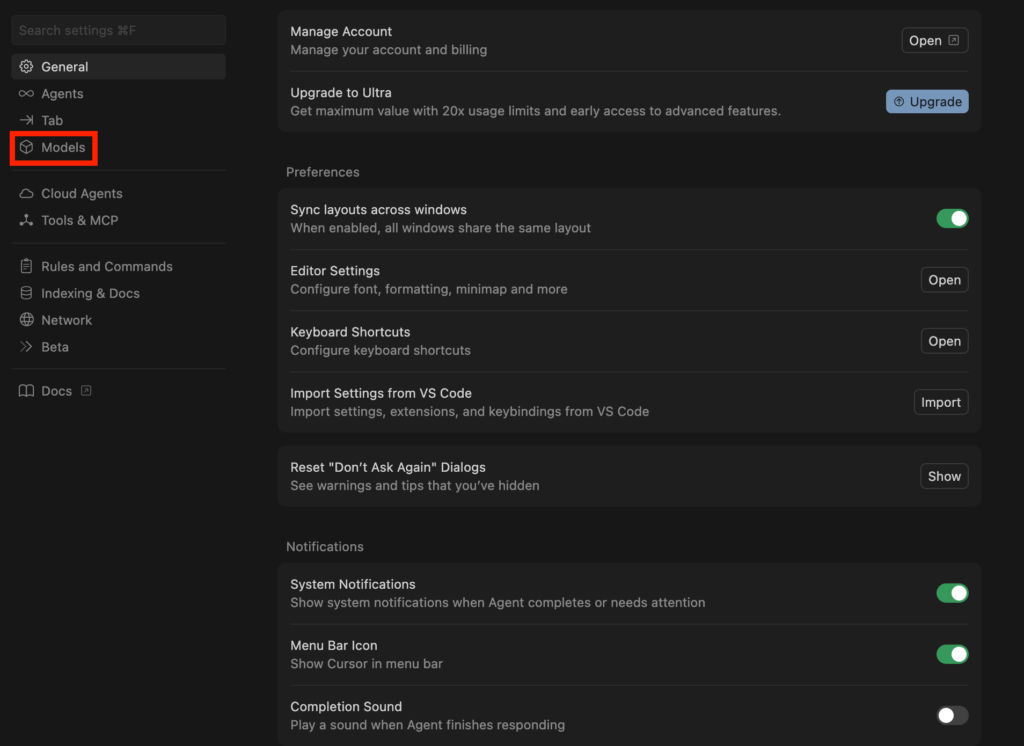This screenshot has height=746, width=1024.
Task: Click the Models cube icon
Action: [27, 148]
